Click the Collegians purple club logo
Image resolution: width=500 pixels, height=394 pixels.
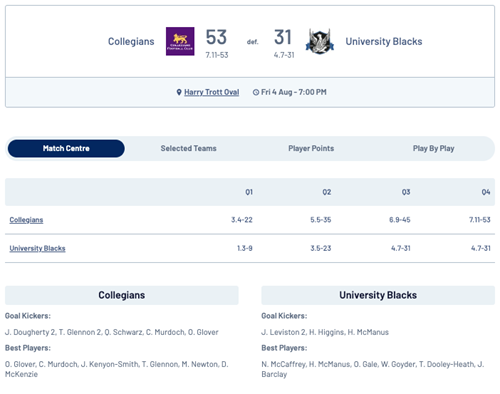180,41
